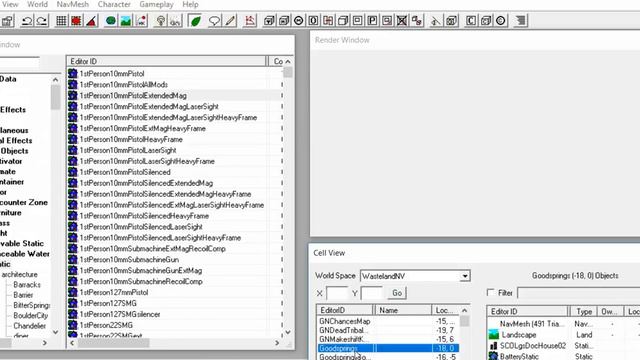The width and height of the screenshot is (640, 360).
Task: Click the red triangle ruler toolbar icon
Action: (92, 20)
